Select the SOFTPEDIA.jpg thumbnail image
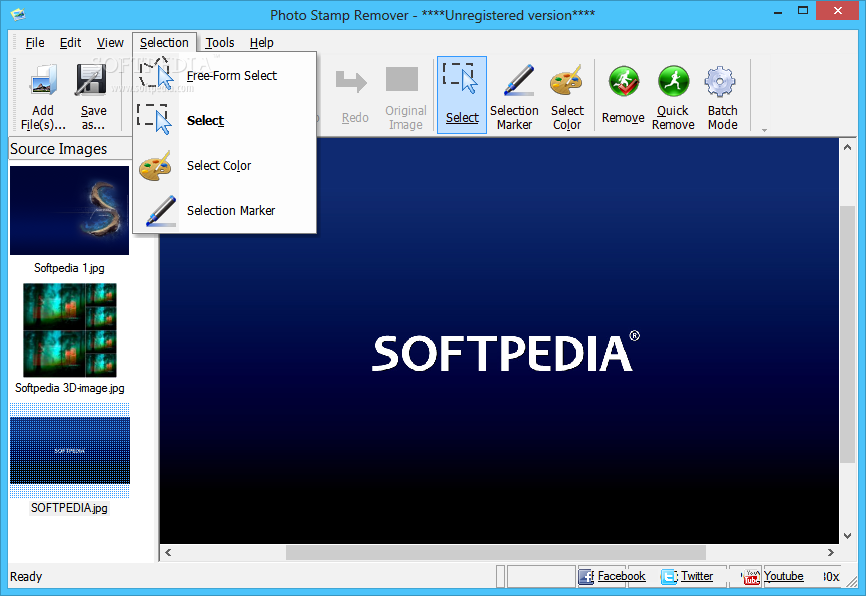The image size is (866, 596). [x=70, y=451]
